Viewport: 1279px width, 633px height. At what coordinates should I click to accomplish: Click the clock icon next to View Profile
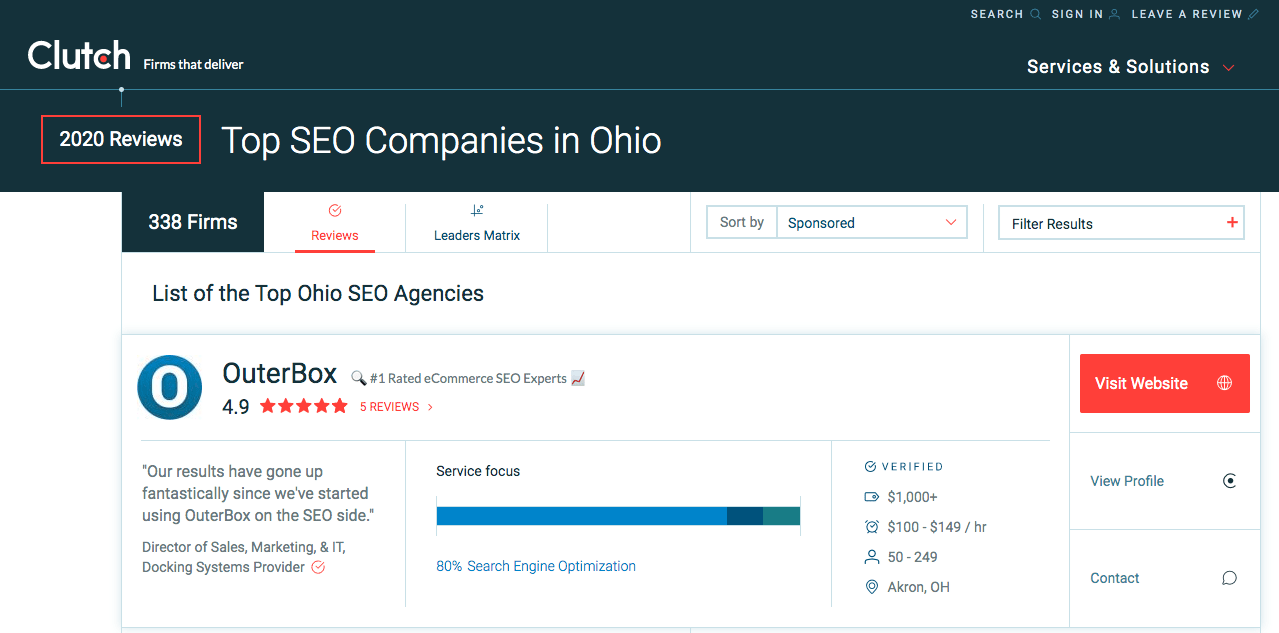point(1229,481)
